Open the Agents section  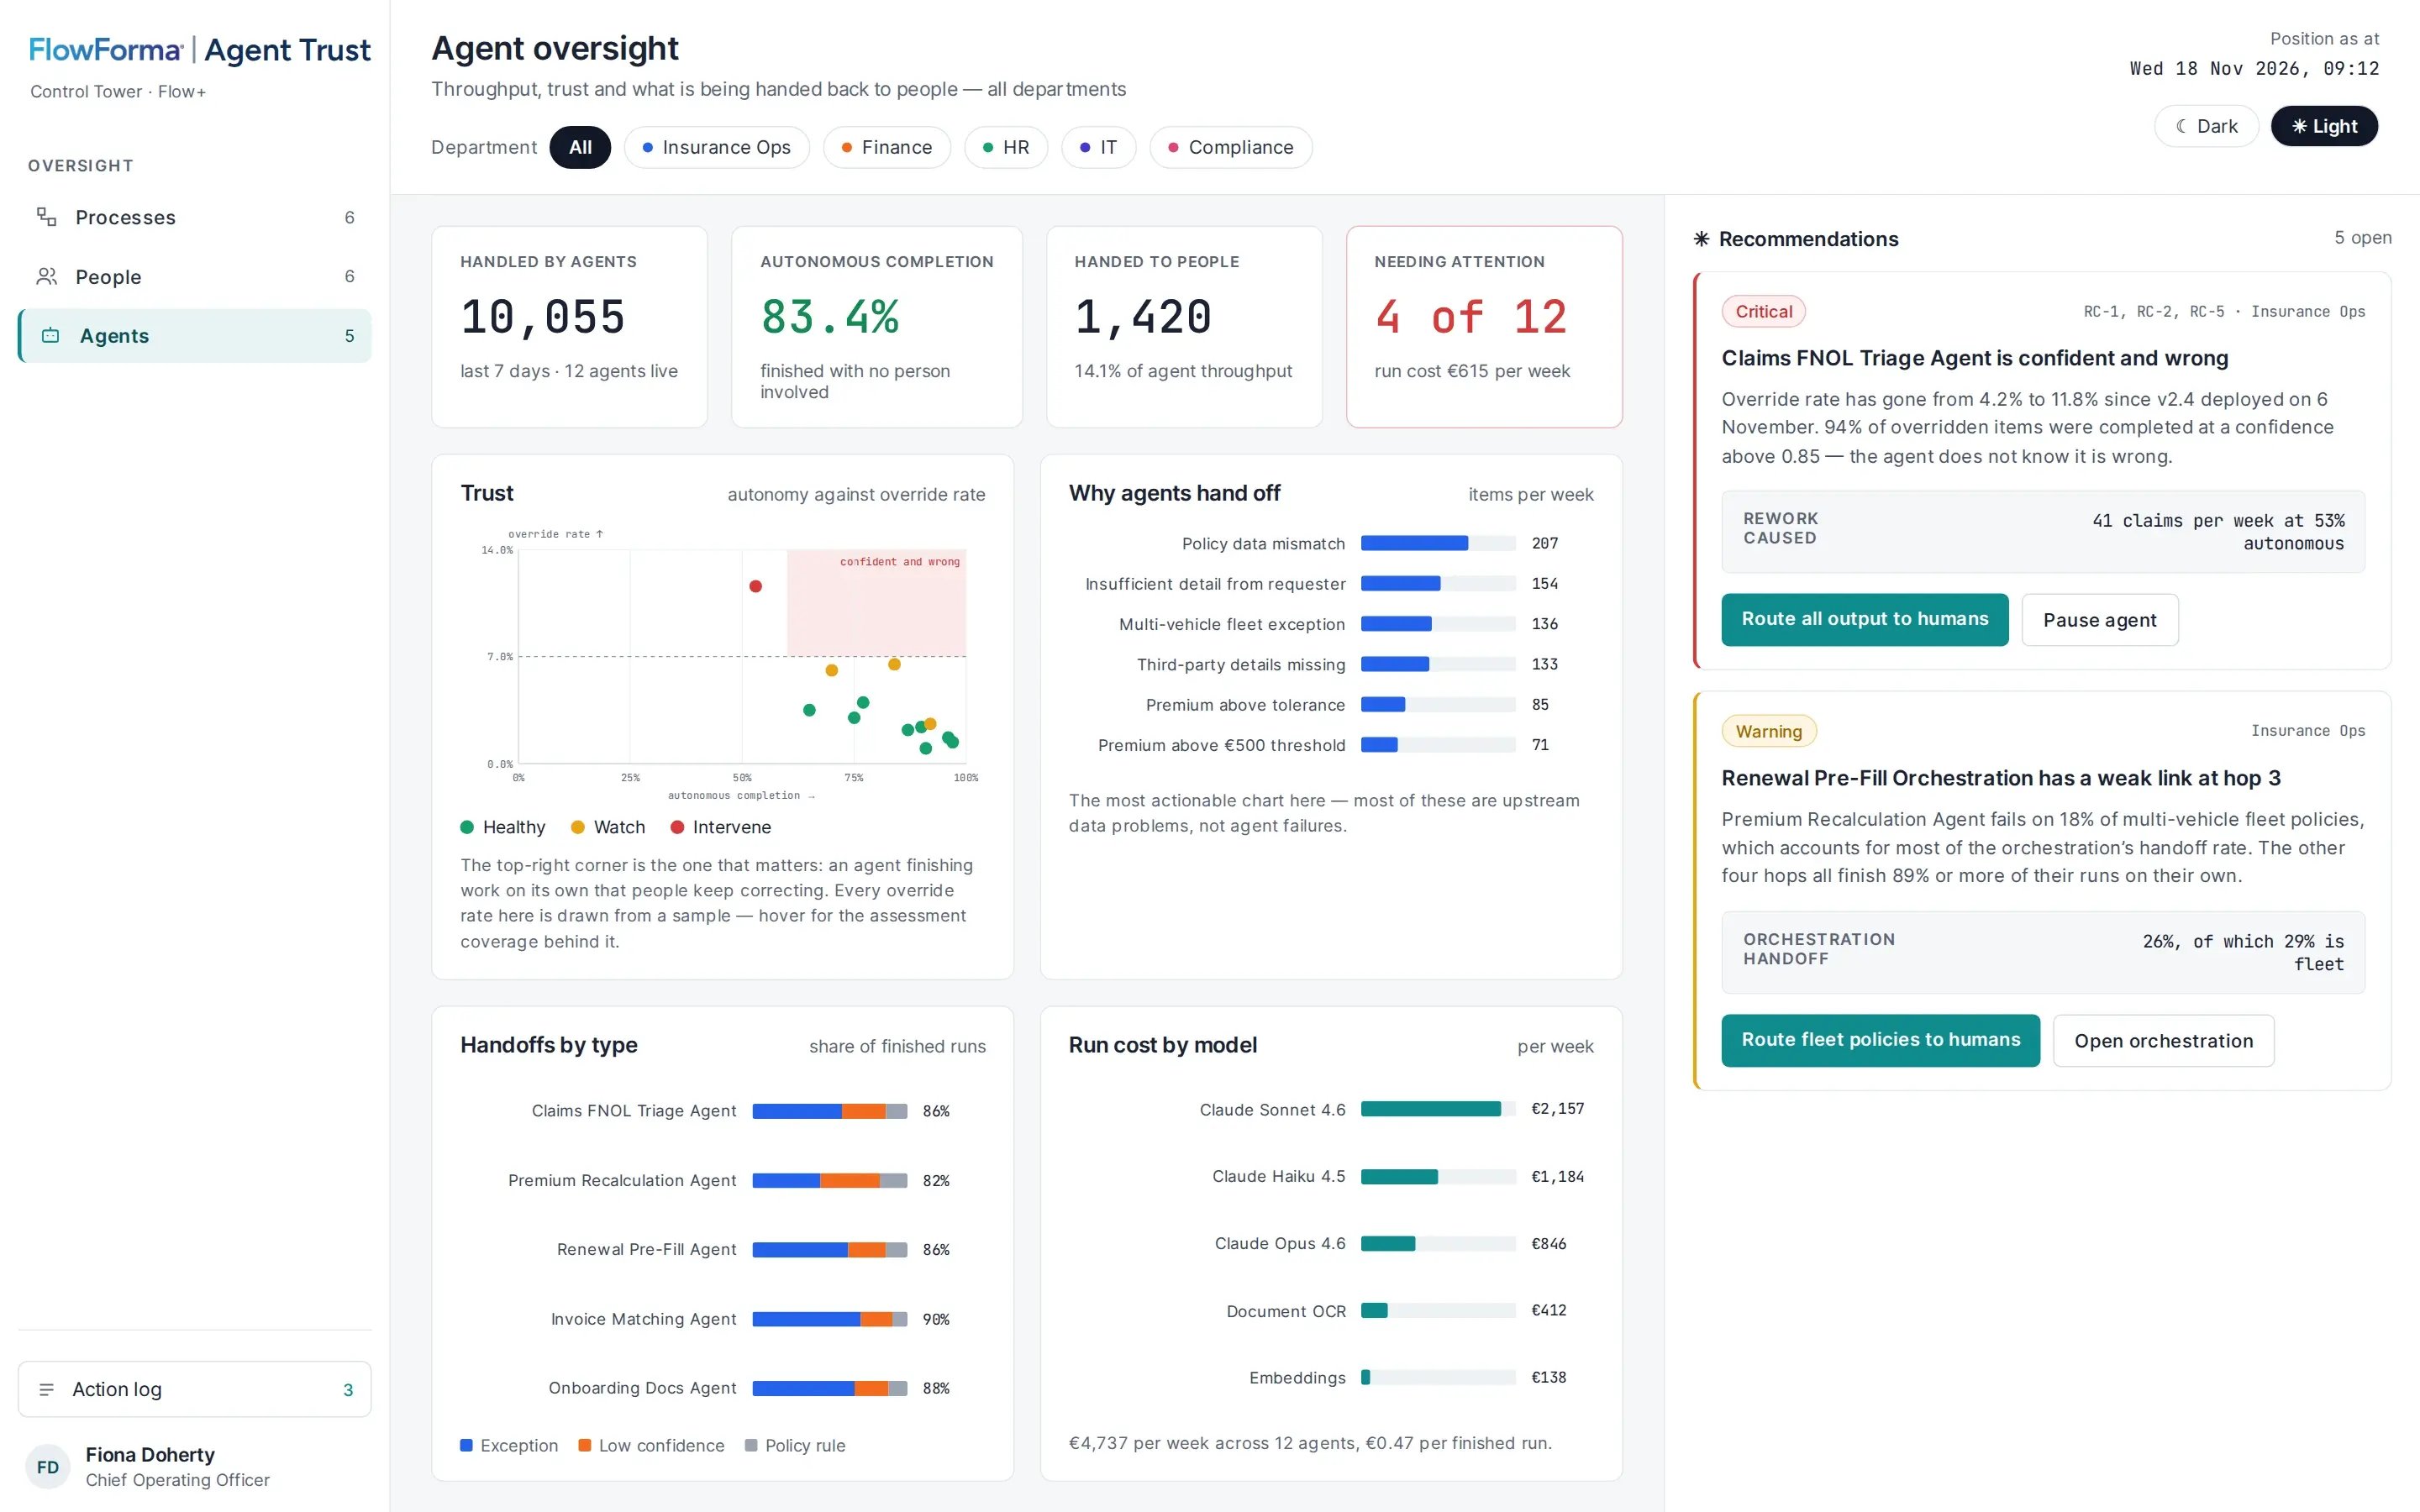point(195,336)
